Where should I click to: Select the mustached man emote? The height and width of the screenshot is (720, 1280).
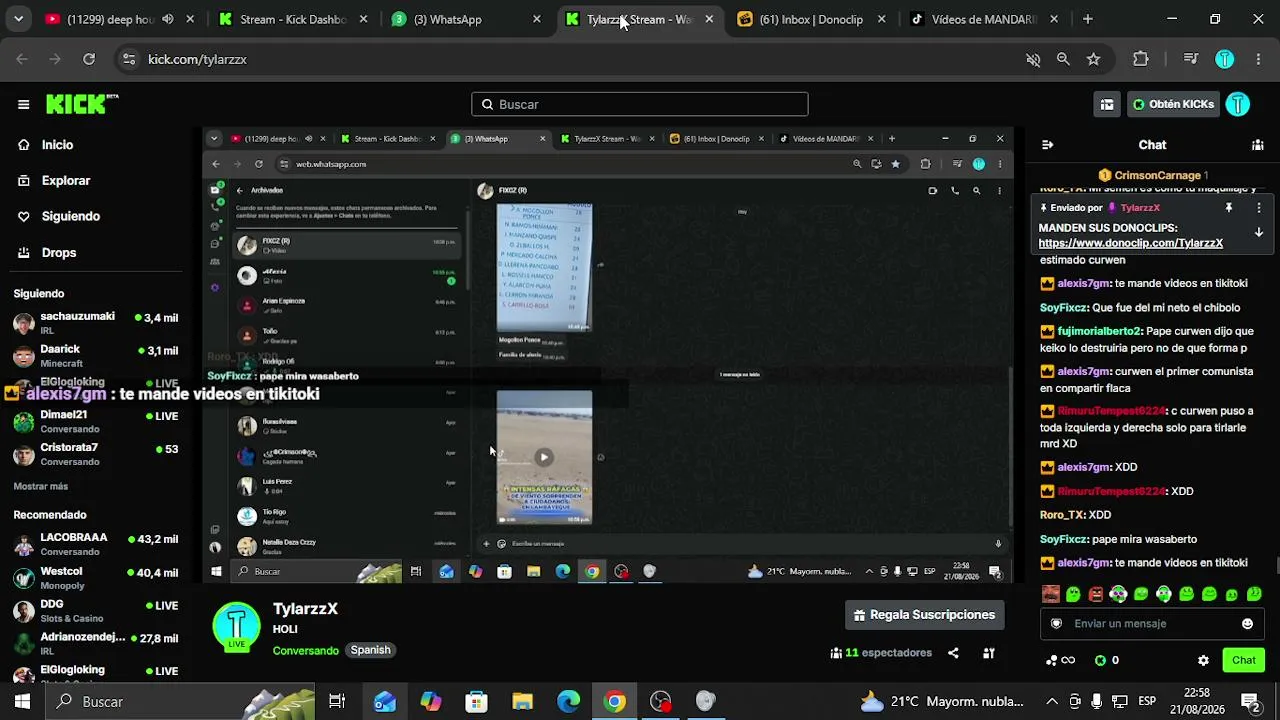click(x=1050, y=594)
